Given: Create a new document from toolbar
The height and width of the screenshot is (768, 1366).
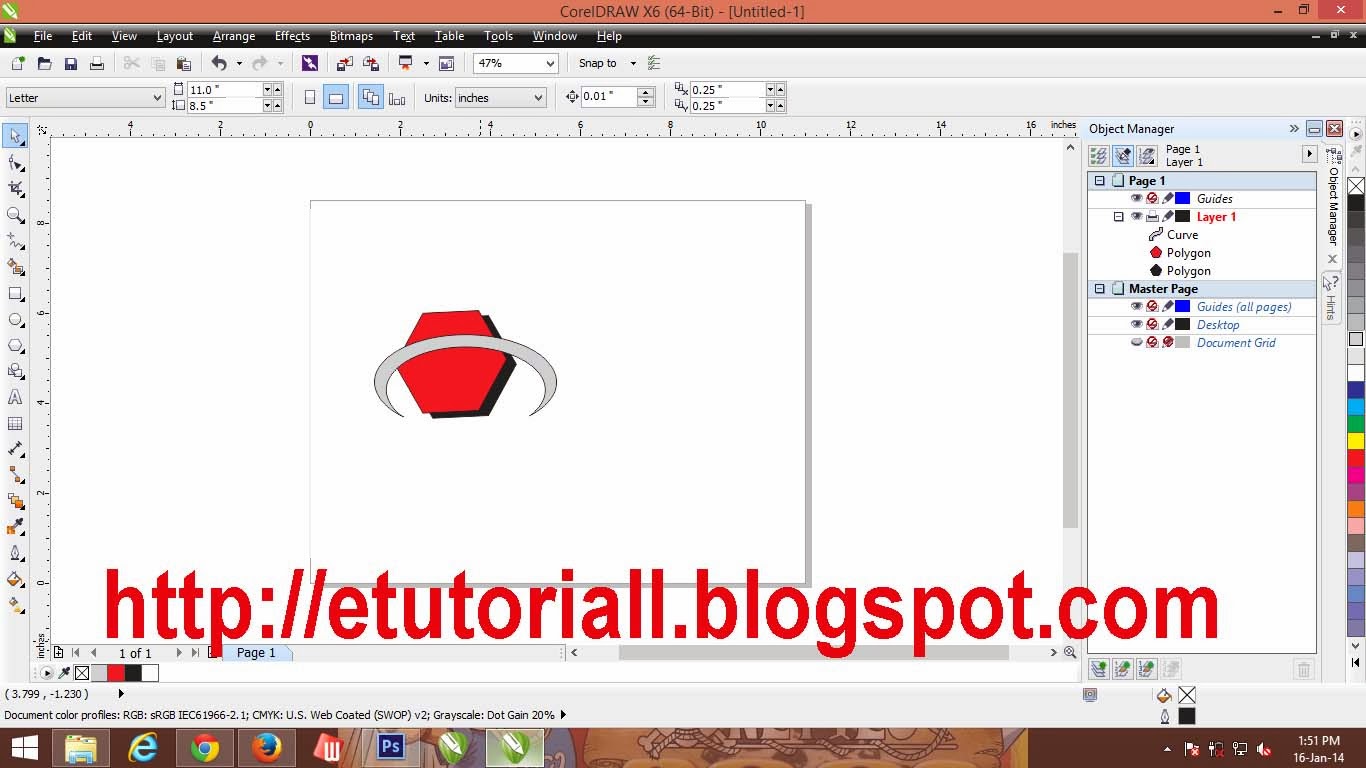Looking at the screenshot, I should click(18, 63).
